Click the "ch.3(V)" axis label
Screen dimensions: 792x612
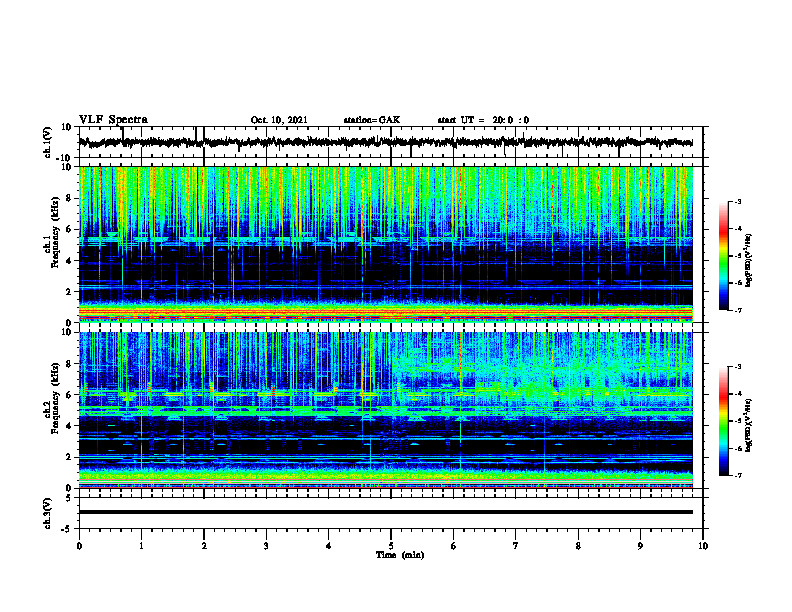tap(48, 513)
